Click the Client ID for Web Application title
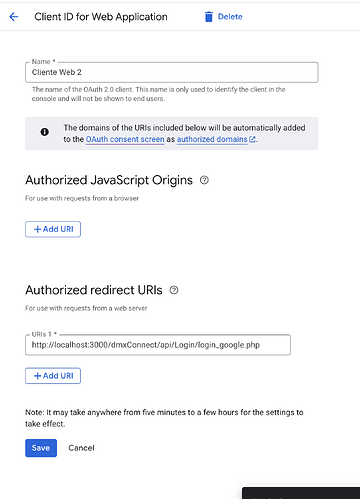The height and width of the screenshot is (499, 360). click(101, 17)
